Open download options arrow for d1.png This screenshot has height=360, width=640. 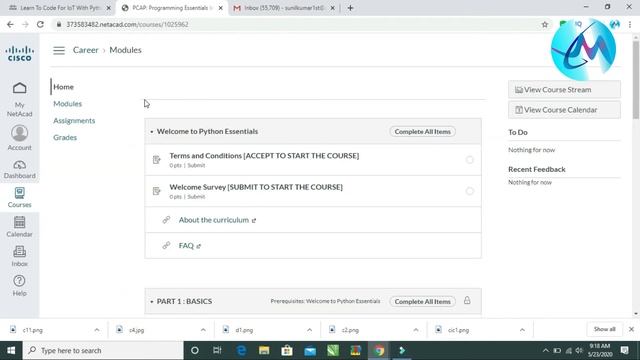point(309,330)
